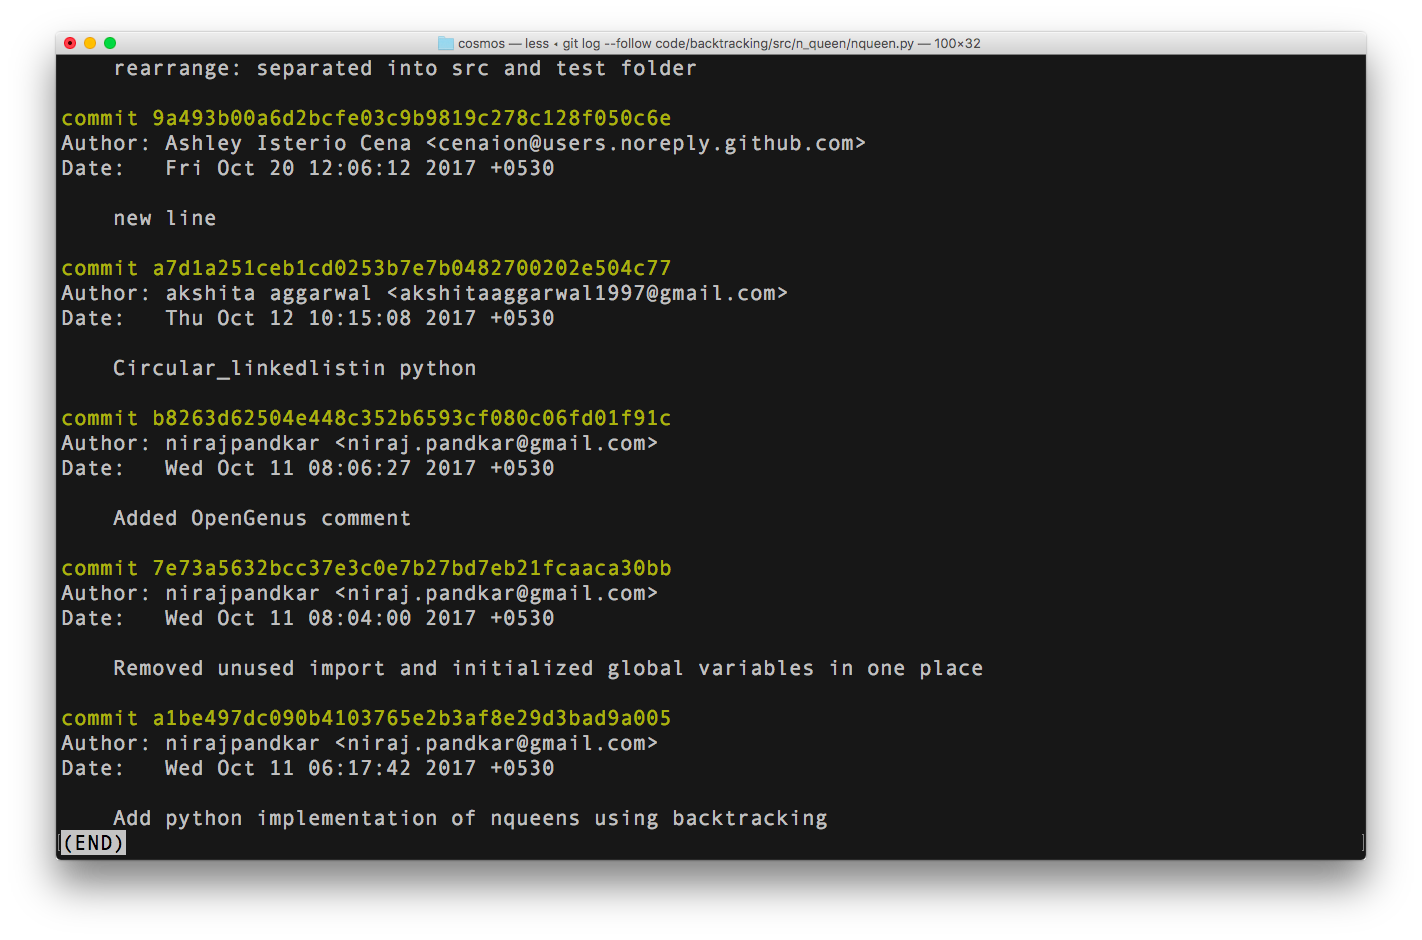Select commit hash b8263d62504e448c352b6593cf080c06fd01f91c

pos(412,418)
